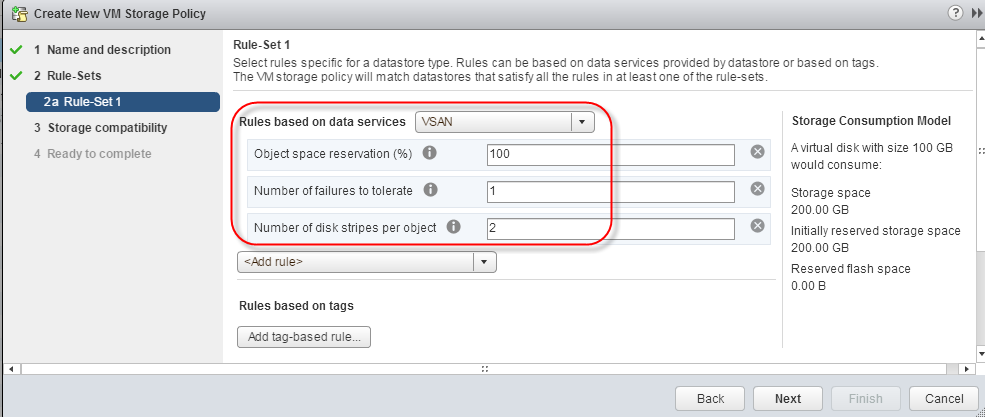Image resolution: width=985 pixels, height=417 pixels.
Task: Open help with the question mark icon
Action: (x=955, y=13)
